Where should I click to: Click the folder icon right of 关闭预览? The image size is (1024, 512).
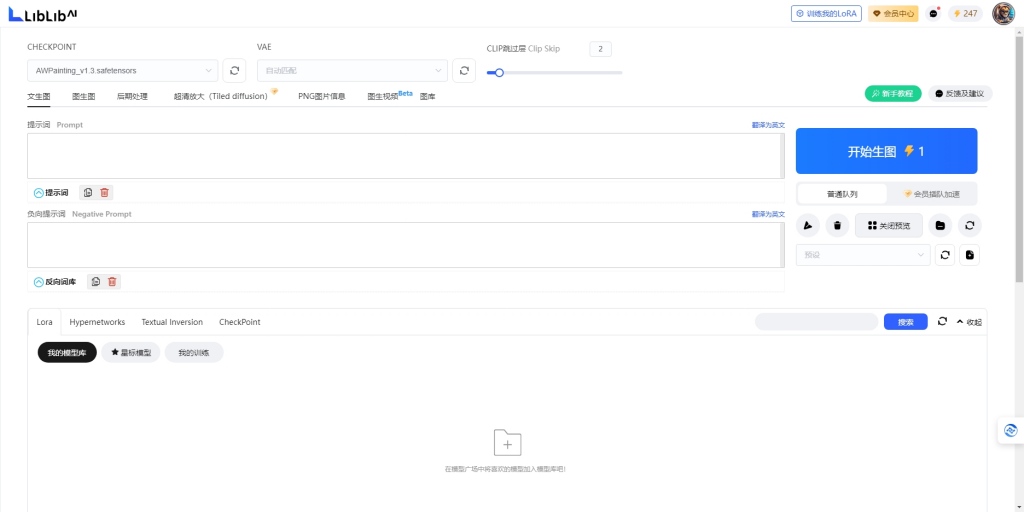[x=940, y=225]
